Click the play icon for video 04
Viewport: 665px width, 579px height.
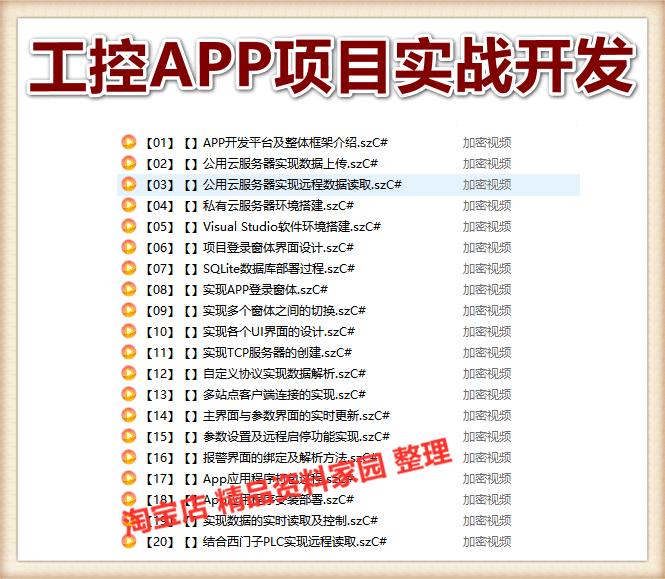(129, 205)
